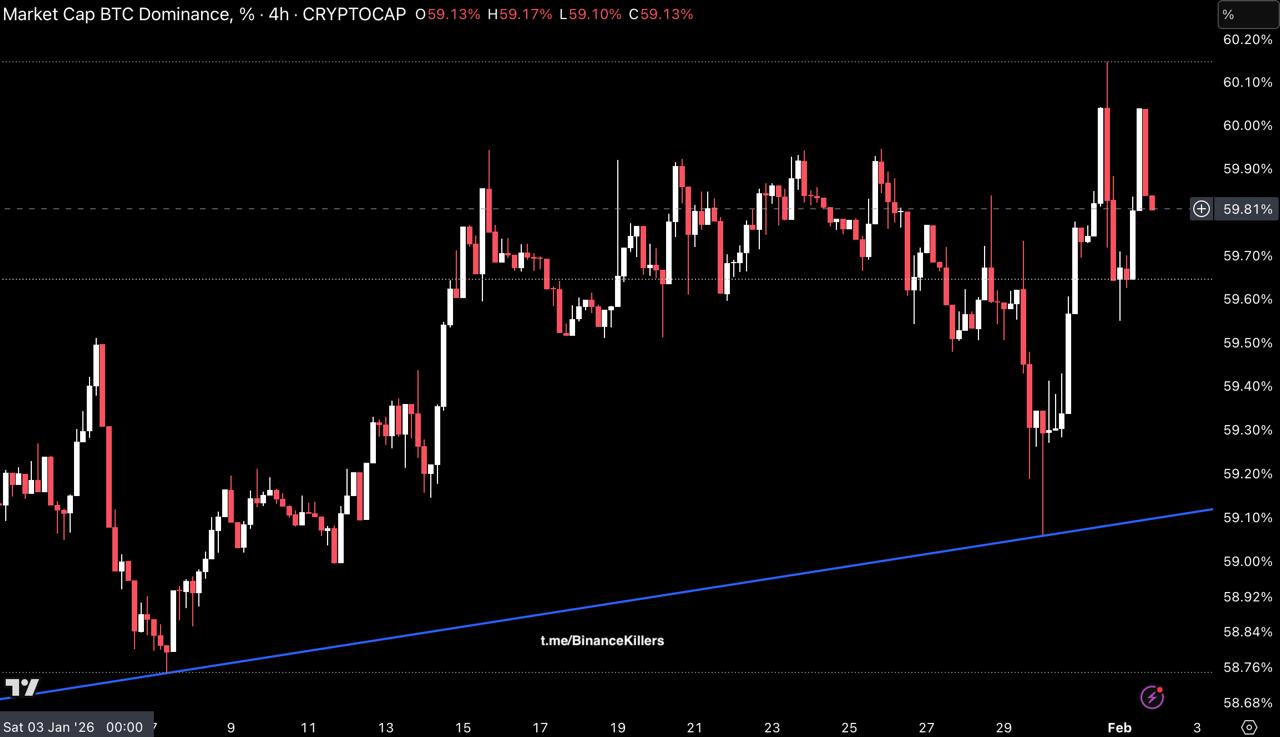Select the CRYPTOCAP source label
1280x737 pixels.
(354, 14)
